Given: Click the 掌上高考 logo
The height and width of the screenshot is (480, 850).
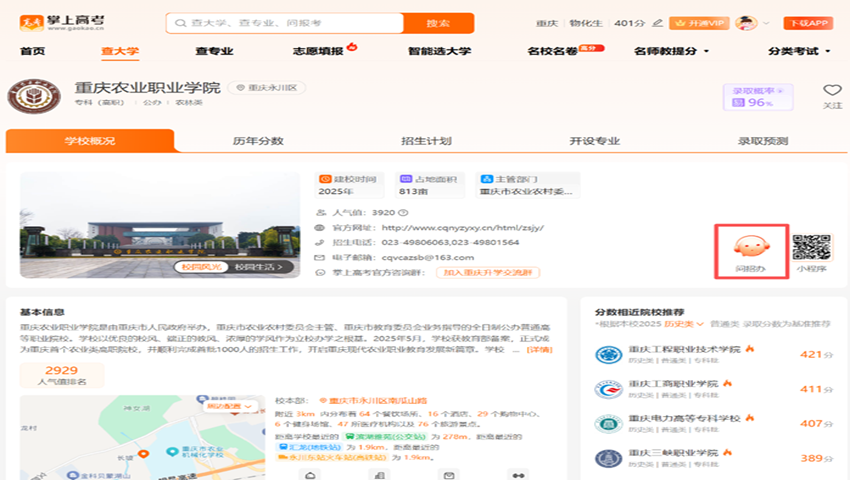Looking at the screenshot, I should click(x=61, y=22).
